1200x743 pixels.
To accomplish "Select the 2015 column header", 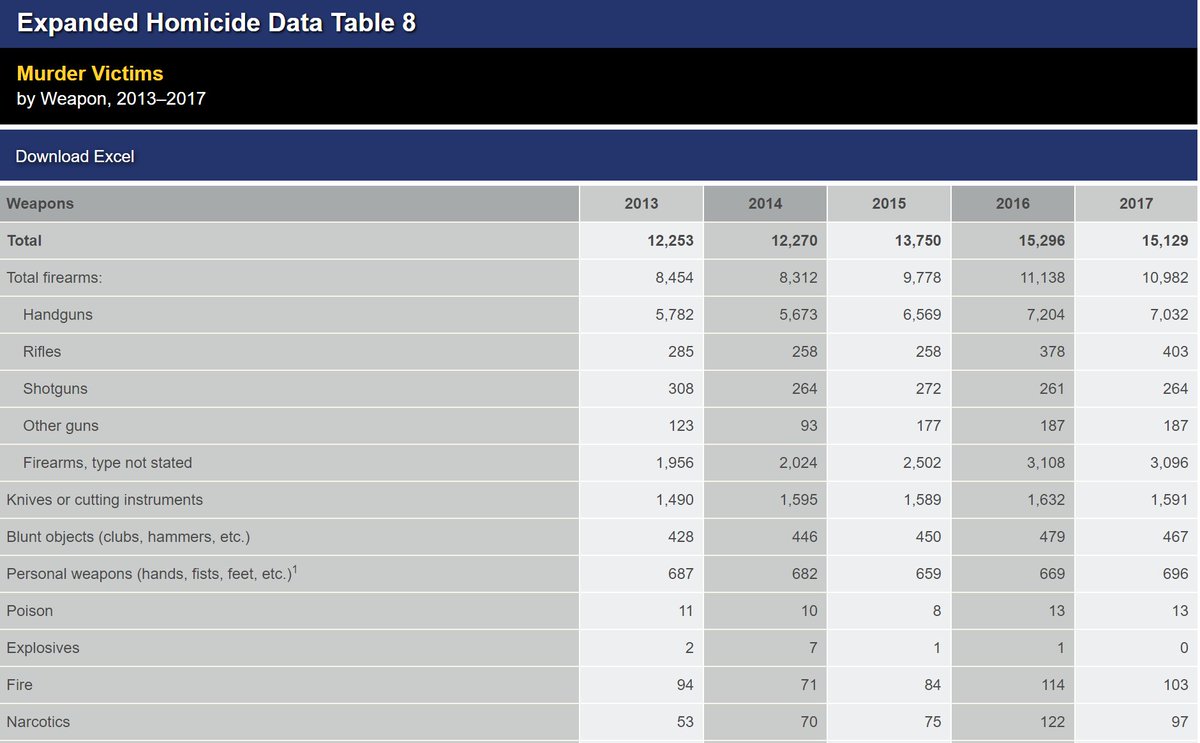I will [889, 203].
